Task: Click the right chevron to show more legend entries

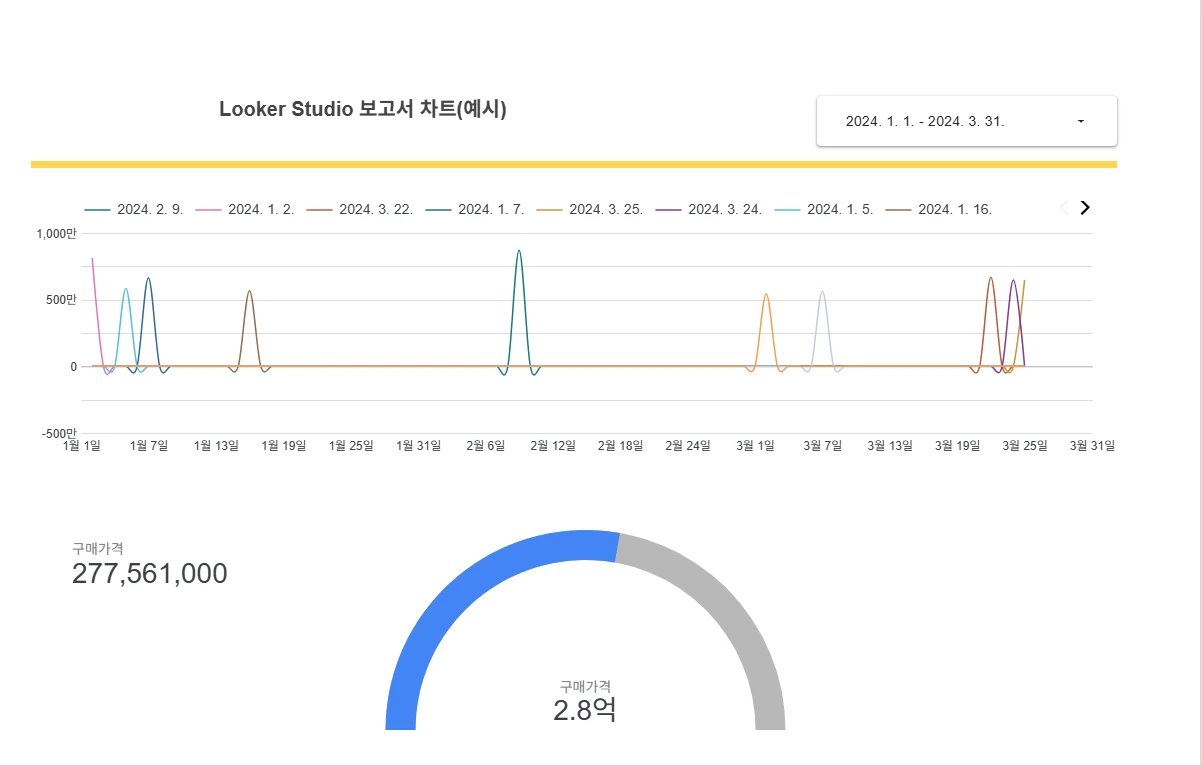Action: (1084, 208)
